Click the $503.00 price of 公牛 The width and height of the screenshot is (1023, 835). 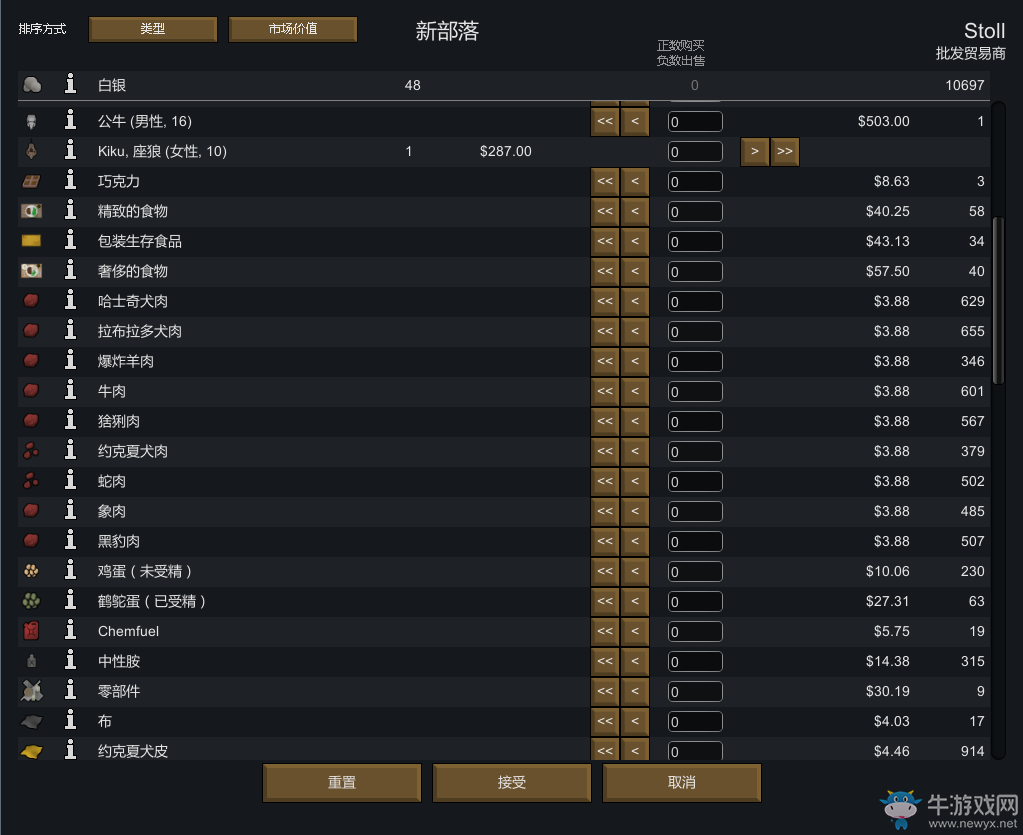883,121
